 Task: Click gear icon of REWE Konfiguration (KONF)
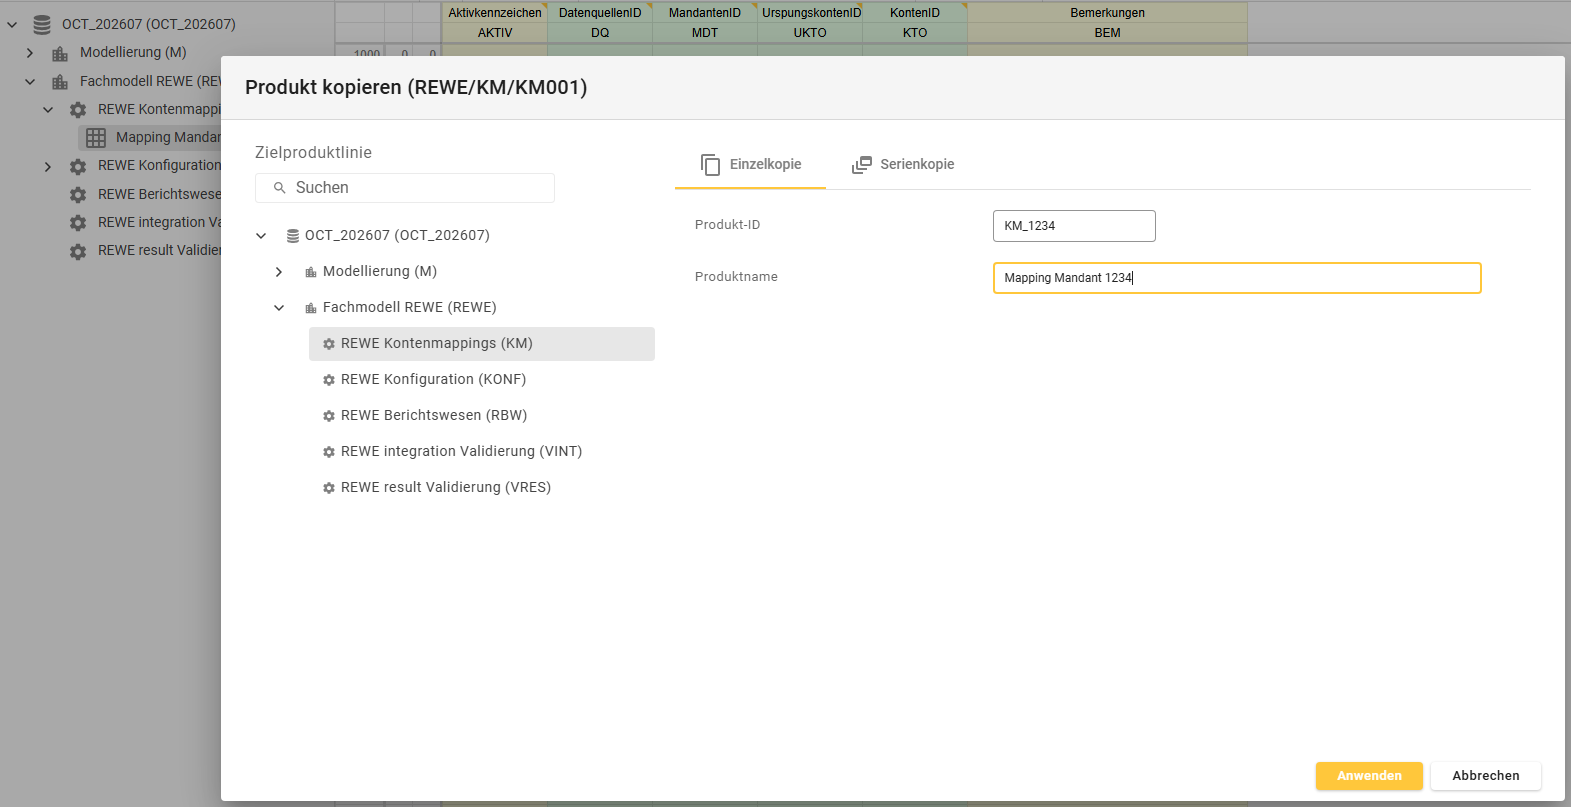[329, 380]
